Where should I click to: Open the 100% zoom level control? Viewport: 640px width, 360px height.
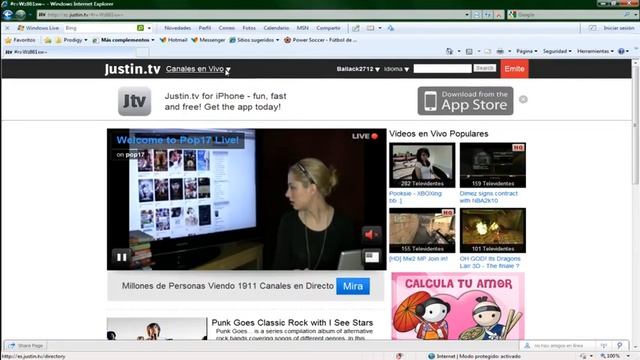tap(614, 356)
